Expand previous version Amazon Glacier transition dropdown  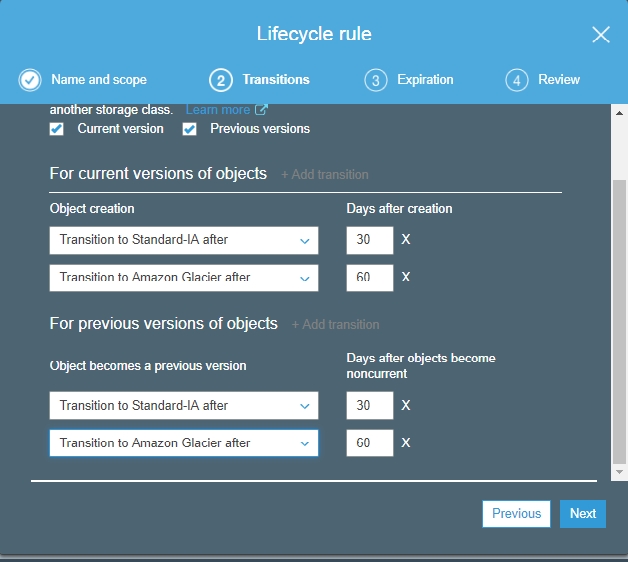pyautogui.click(x=184, y=443)
